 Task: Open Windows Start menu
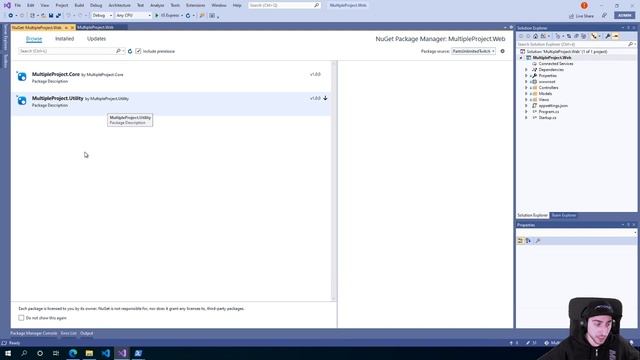pos(8,353)
